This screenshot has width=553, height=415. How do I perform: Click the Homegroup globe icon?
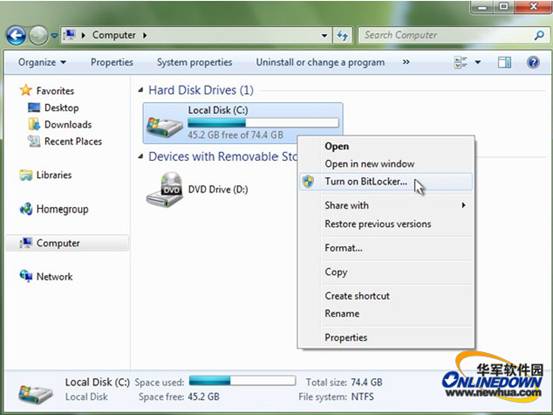tap(26, 209)
